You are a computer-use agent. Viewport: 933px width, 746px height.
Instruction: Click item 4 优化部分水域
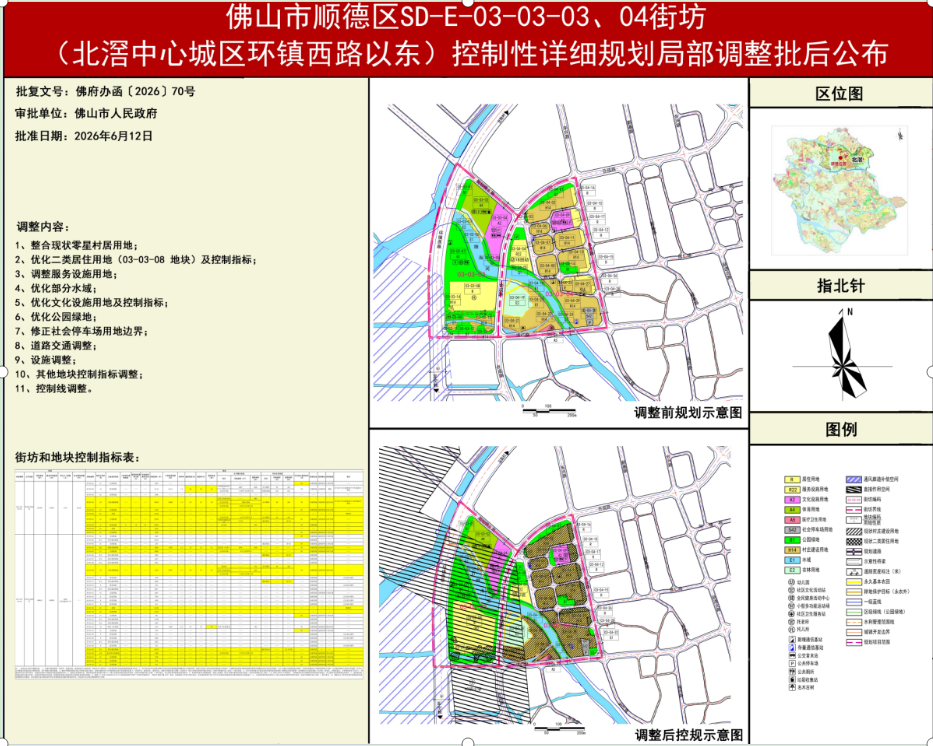(56, 288)
